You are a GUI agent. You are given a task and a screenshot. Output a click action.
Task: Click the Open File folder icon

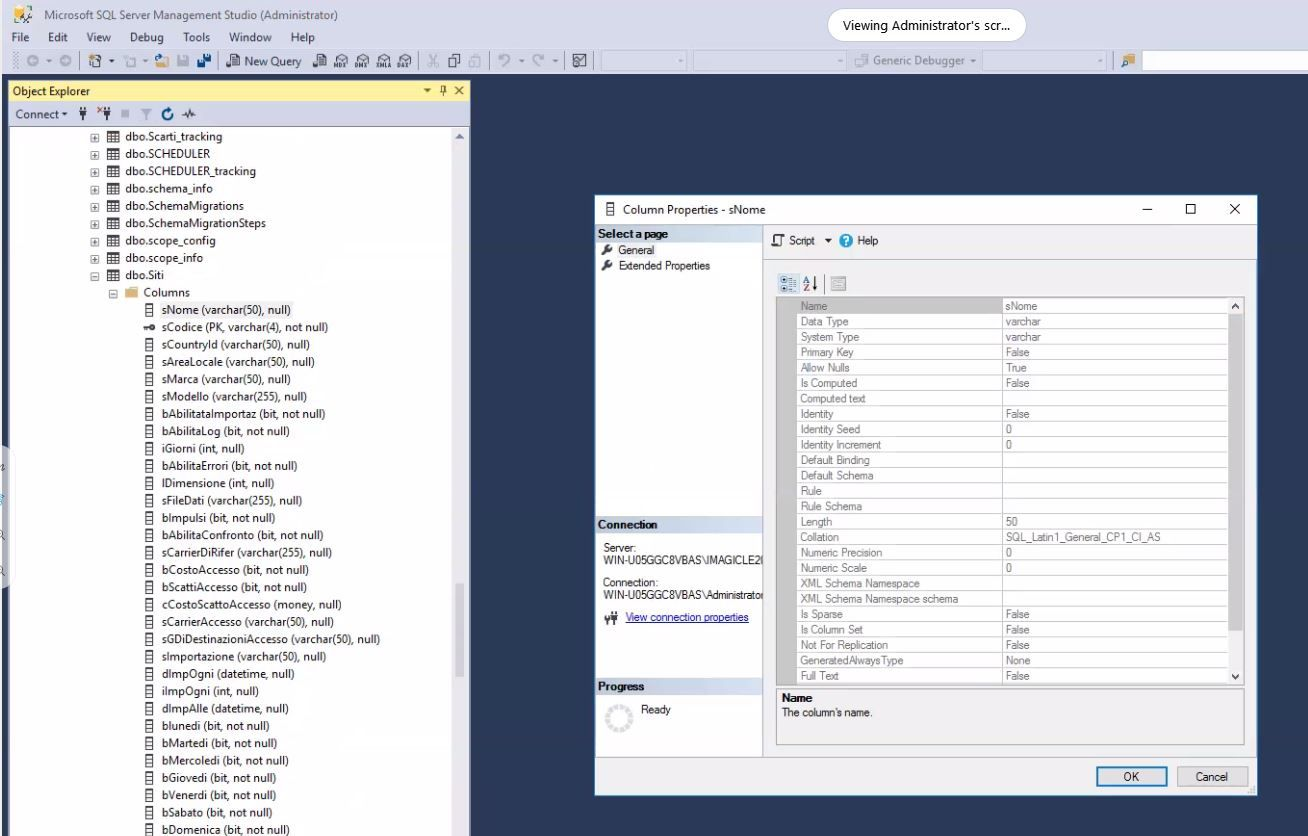[163, 61]
